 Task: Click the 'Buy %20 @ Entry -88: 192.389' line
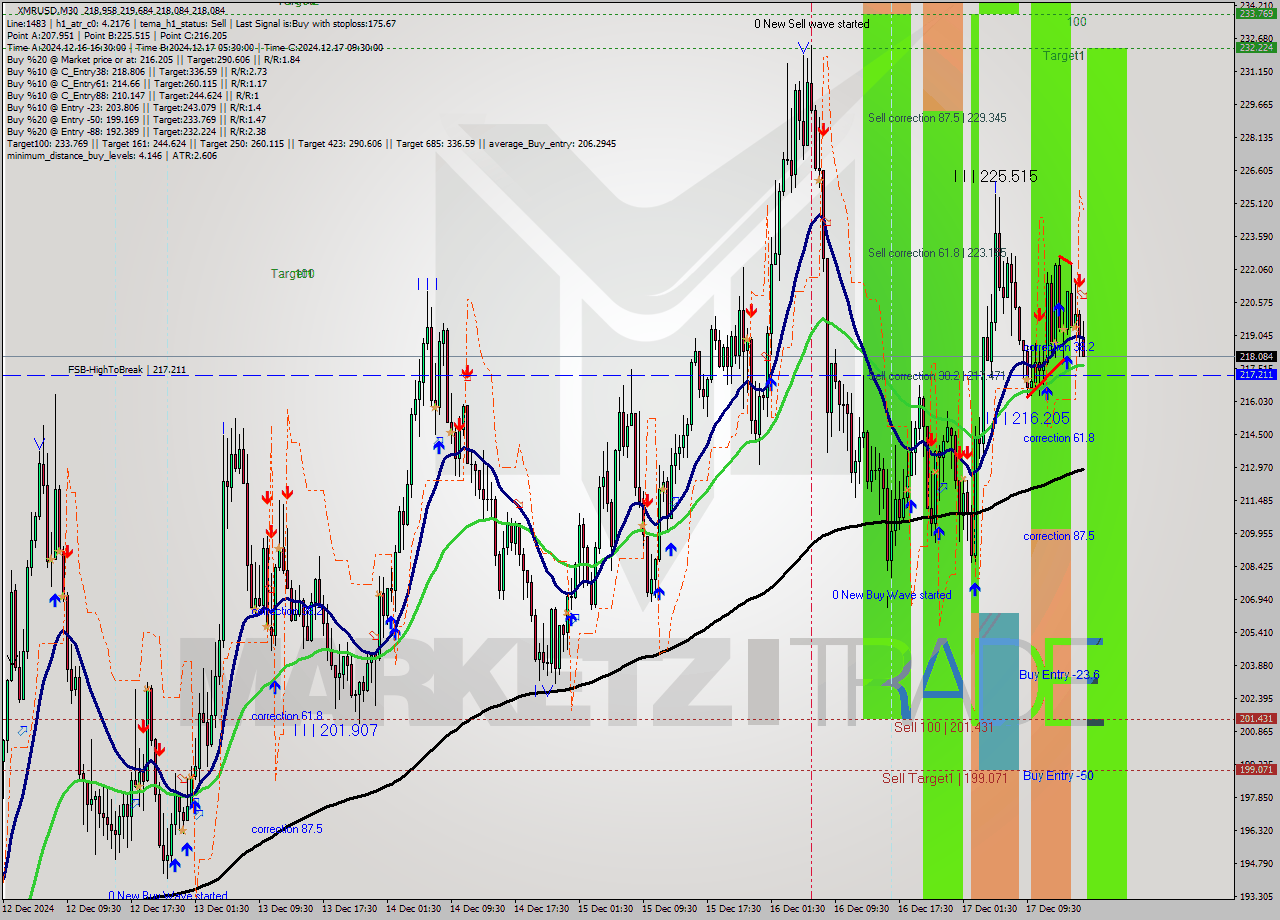[136, 131]
